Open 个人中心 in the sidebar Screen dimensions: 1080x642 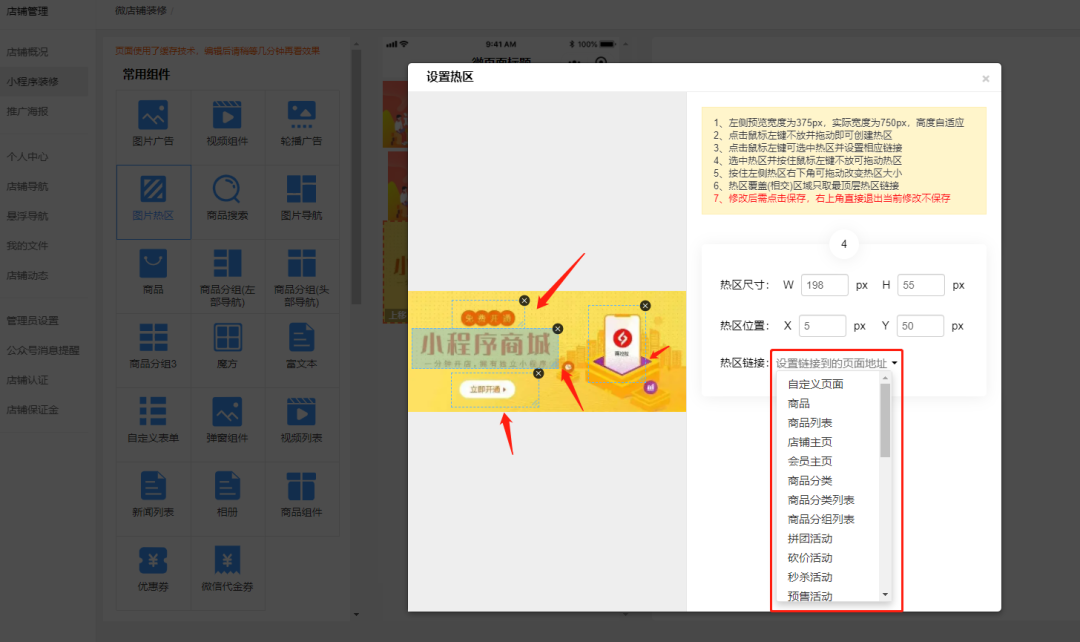tap(28, 156)
